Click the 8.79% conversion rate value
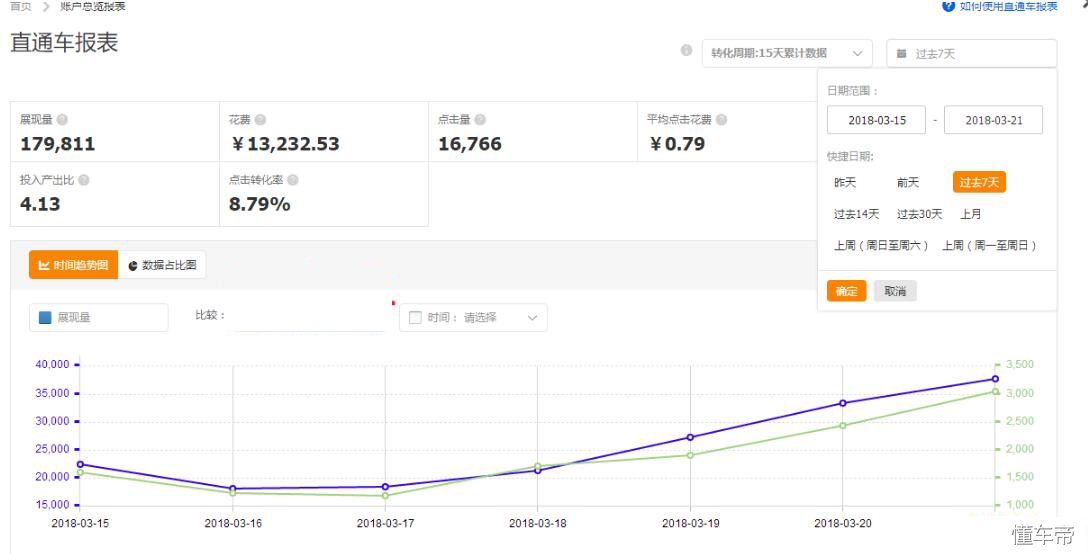The image size is (1088, 554). (x=260, y=204)
